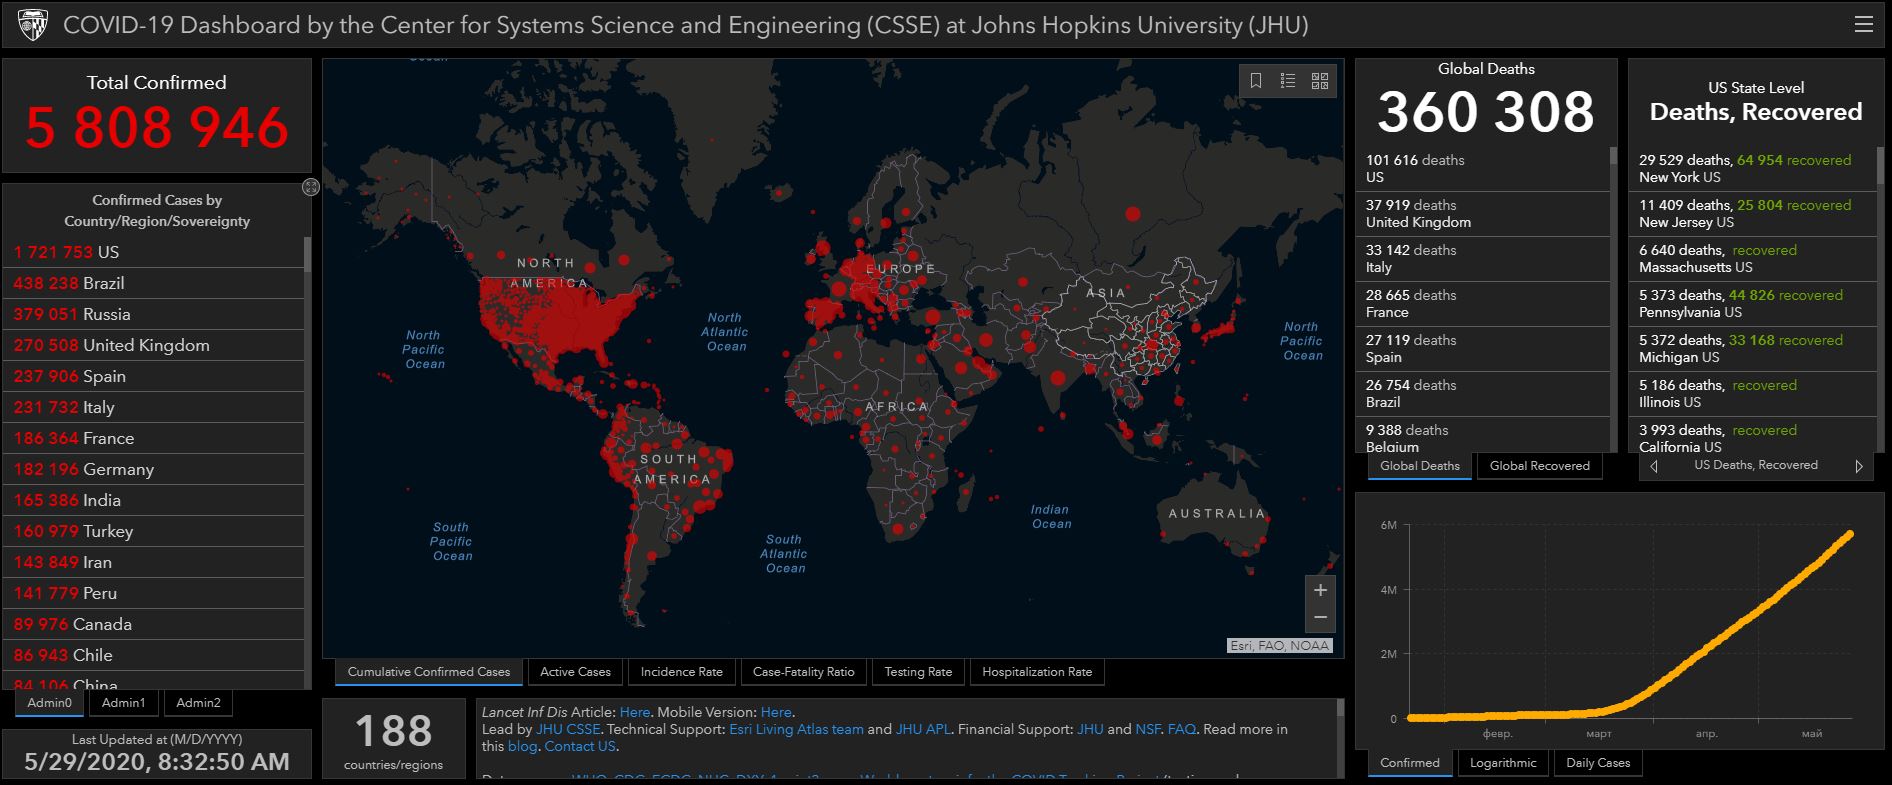The height and width of the screenshot is (785, 1892).
Task: Switch to the Active Cases map tab
Action: (x=575, y=672)
